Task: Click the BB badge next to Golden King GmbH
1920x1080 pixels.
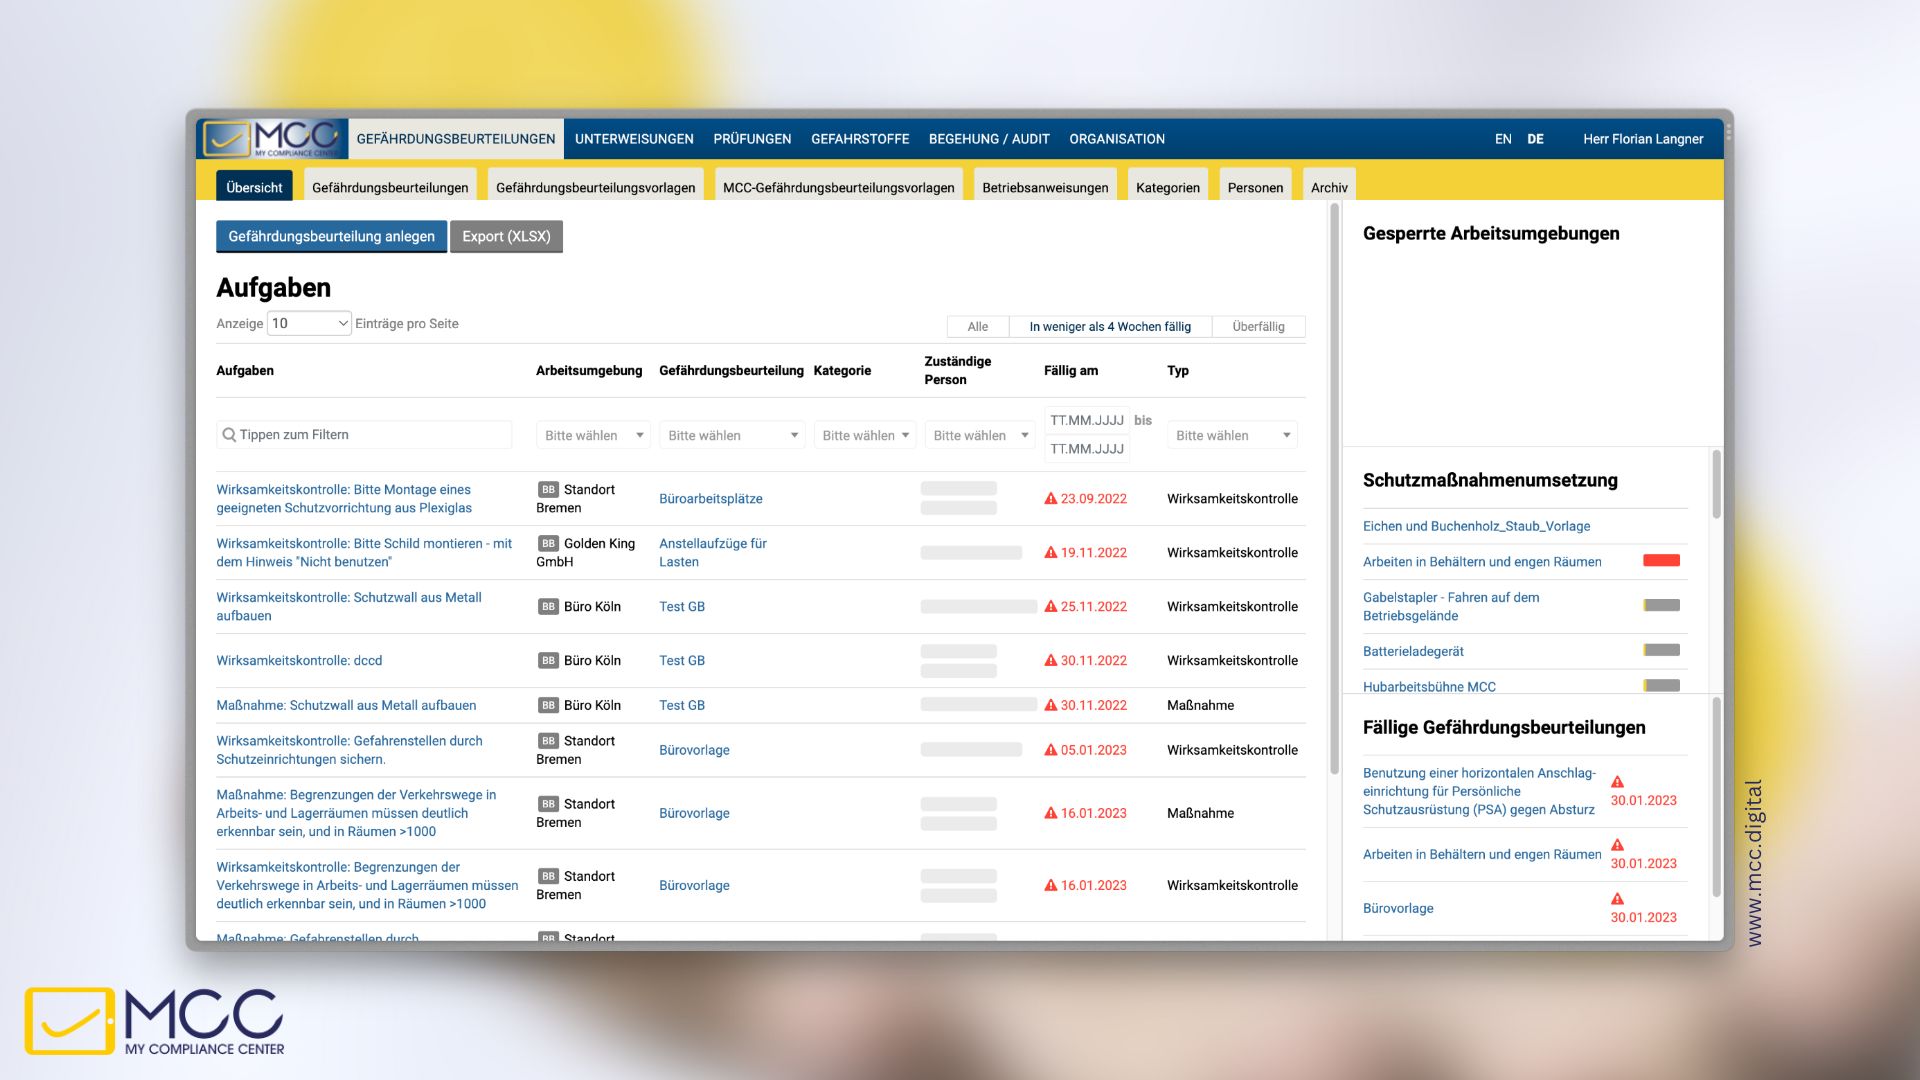Action: point(547,543)
